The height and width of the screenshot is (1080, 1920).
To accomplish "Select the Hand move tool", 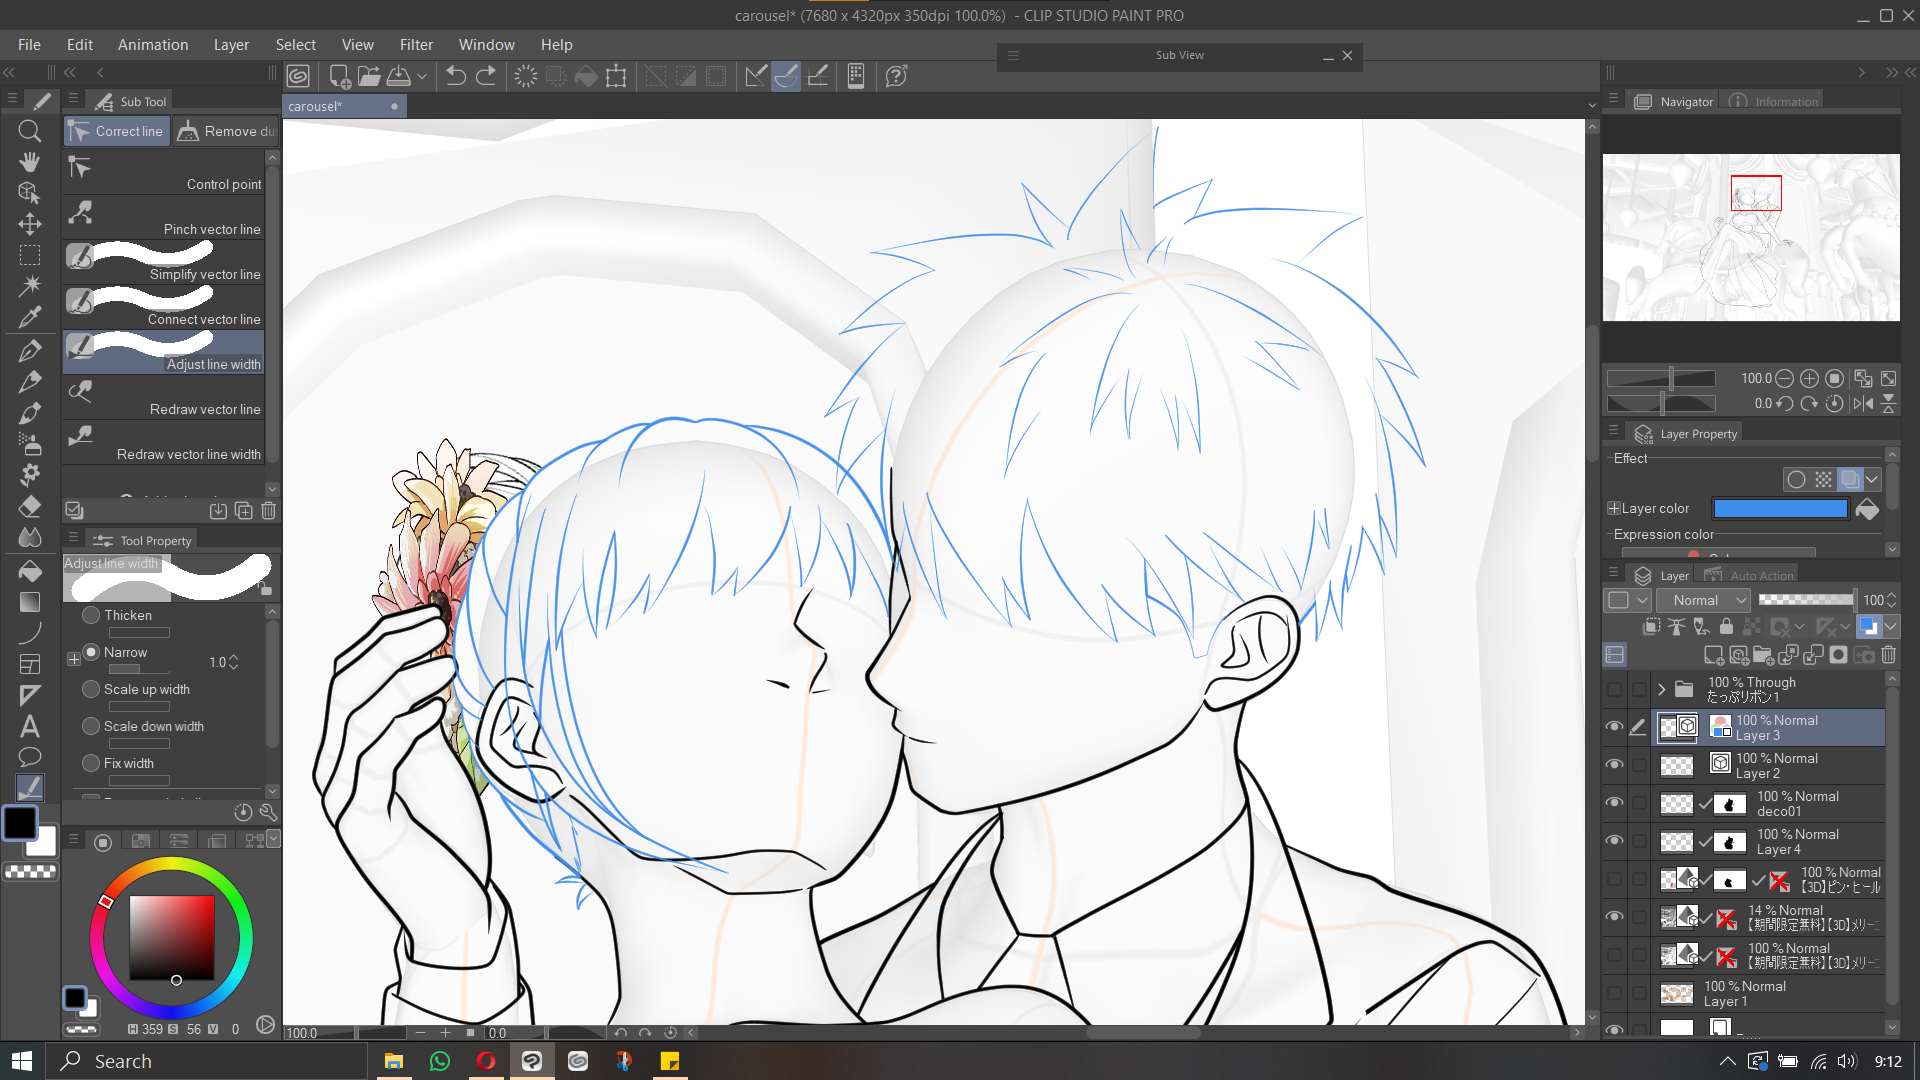I will (30, 162).
